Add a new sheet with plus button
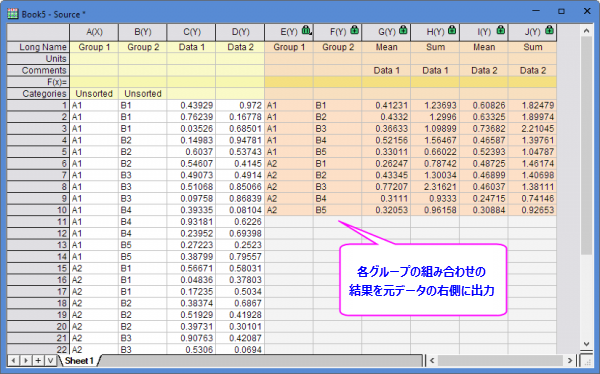 click(x=38, y=360)
